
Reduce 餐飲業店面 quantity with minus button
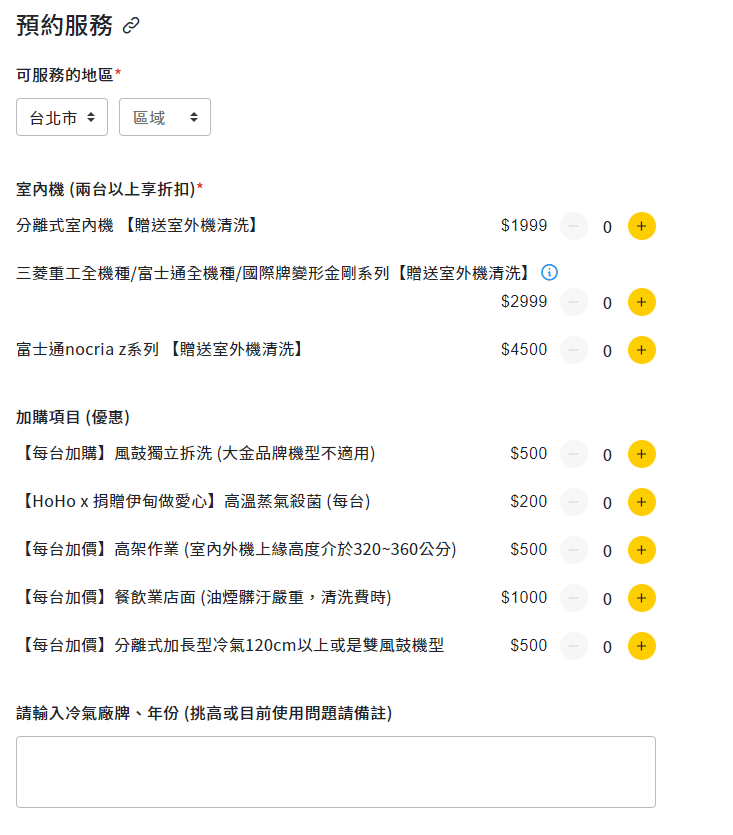(x=574, y=598)
